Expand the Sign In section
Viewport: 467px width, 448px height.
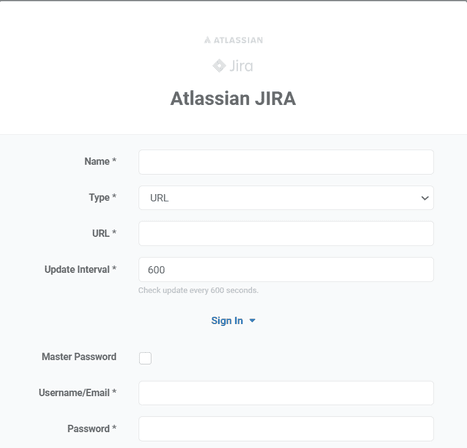click(233, 321)
